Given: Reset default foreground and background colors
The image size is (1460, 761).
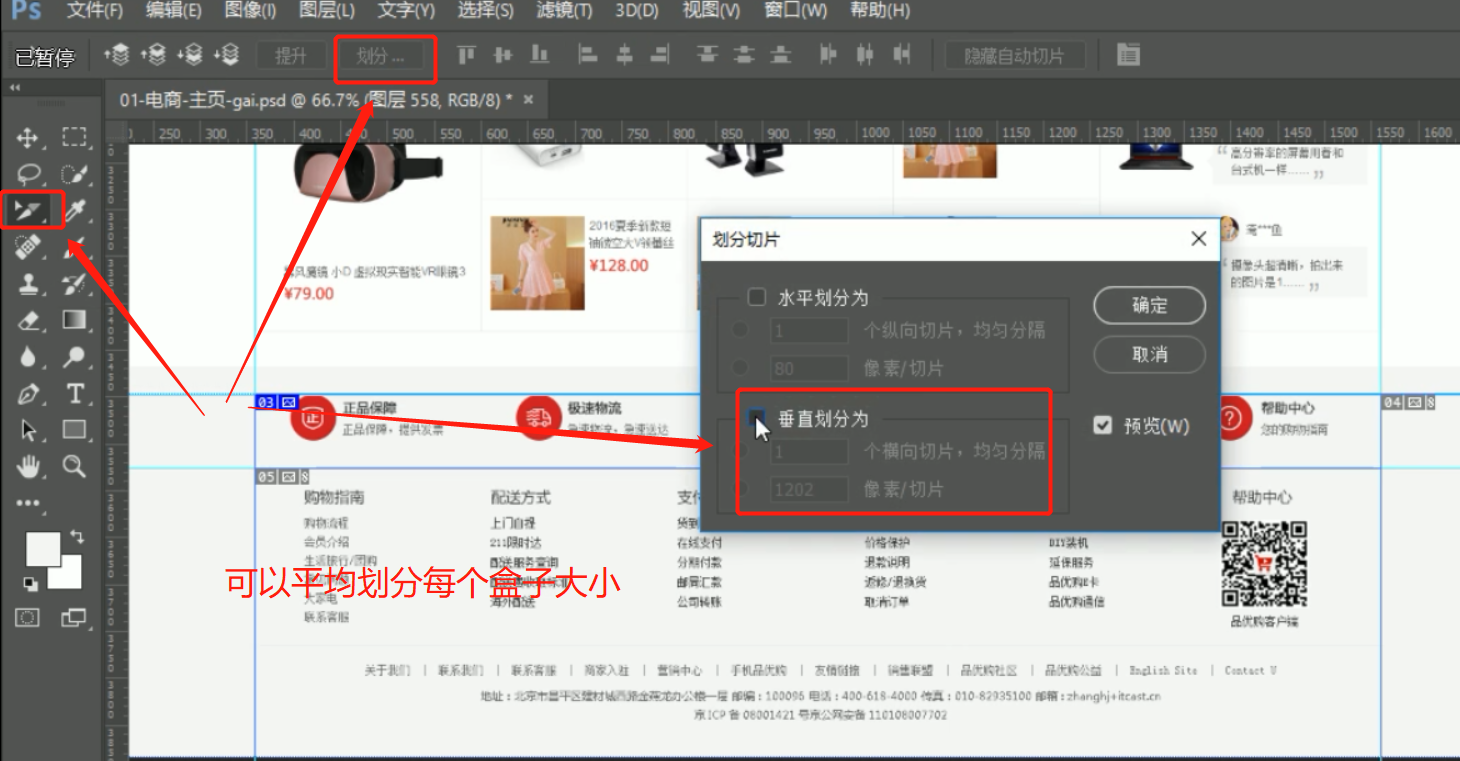Looking at the screenshot, I should tap(30, 583).
